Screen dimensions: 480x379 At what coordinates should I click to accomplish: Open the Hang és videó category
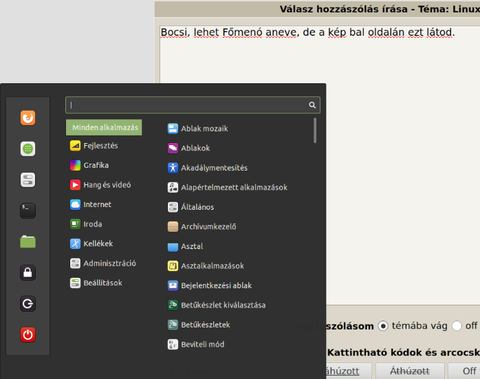[x=100, y=185]
